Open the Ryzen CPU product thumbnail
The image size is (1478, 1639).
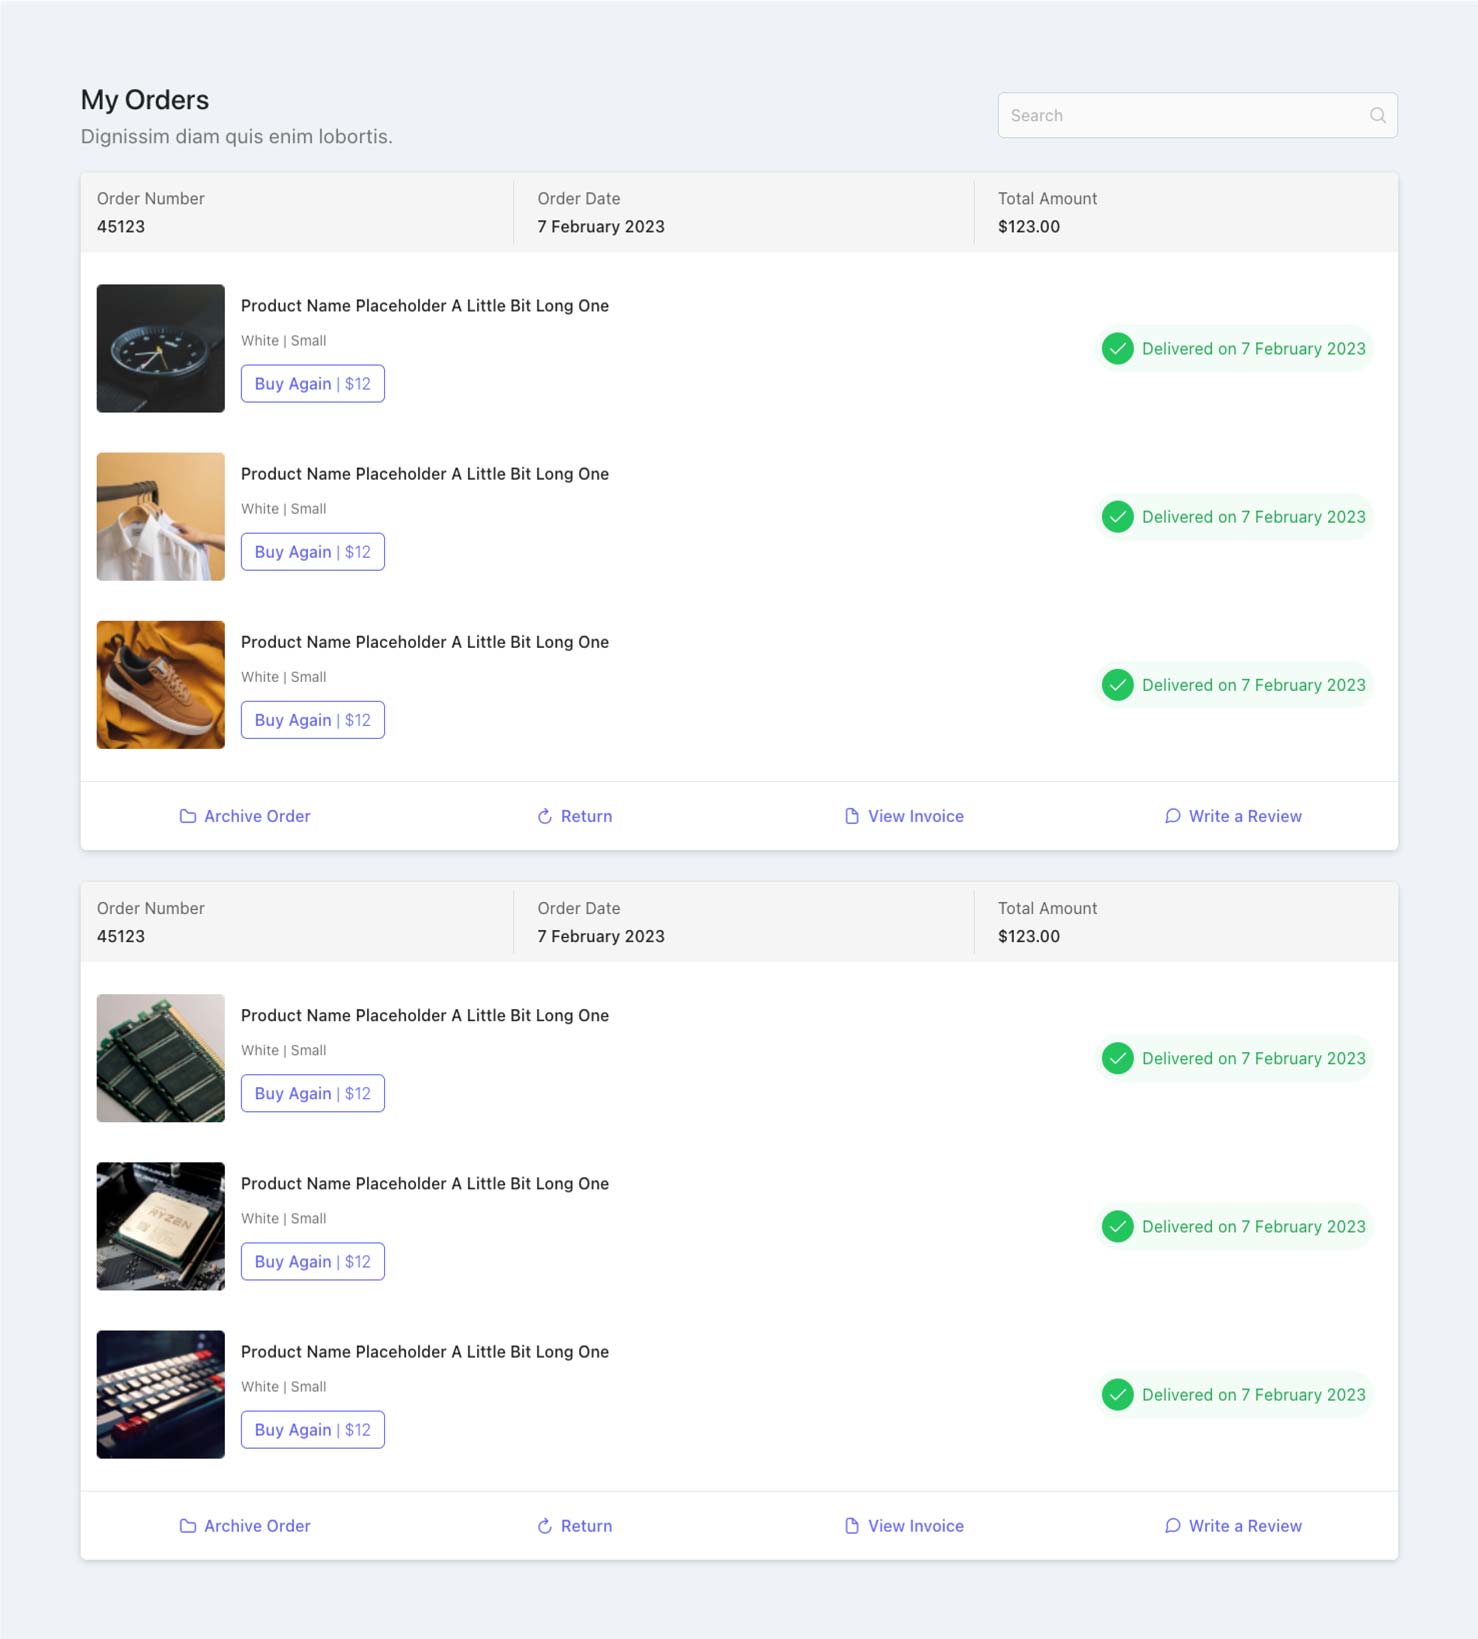click(161, 1225)
